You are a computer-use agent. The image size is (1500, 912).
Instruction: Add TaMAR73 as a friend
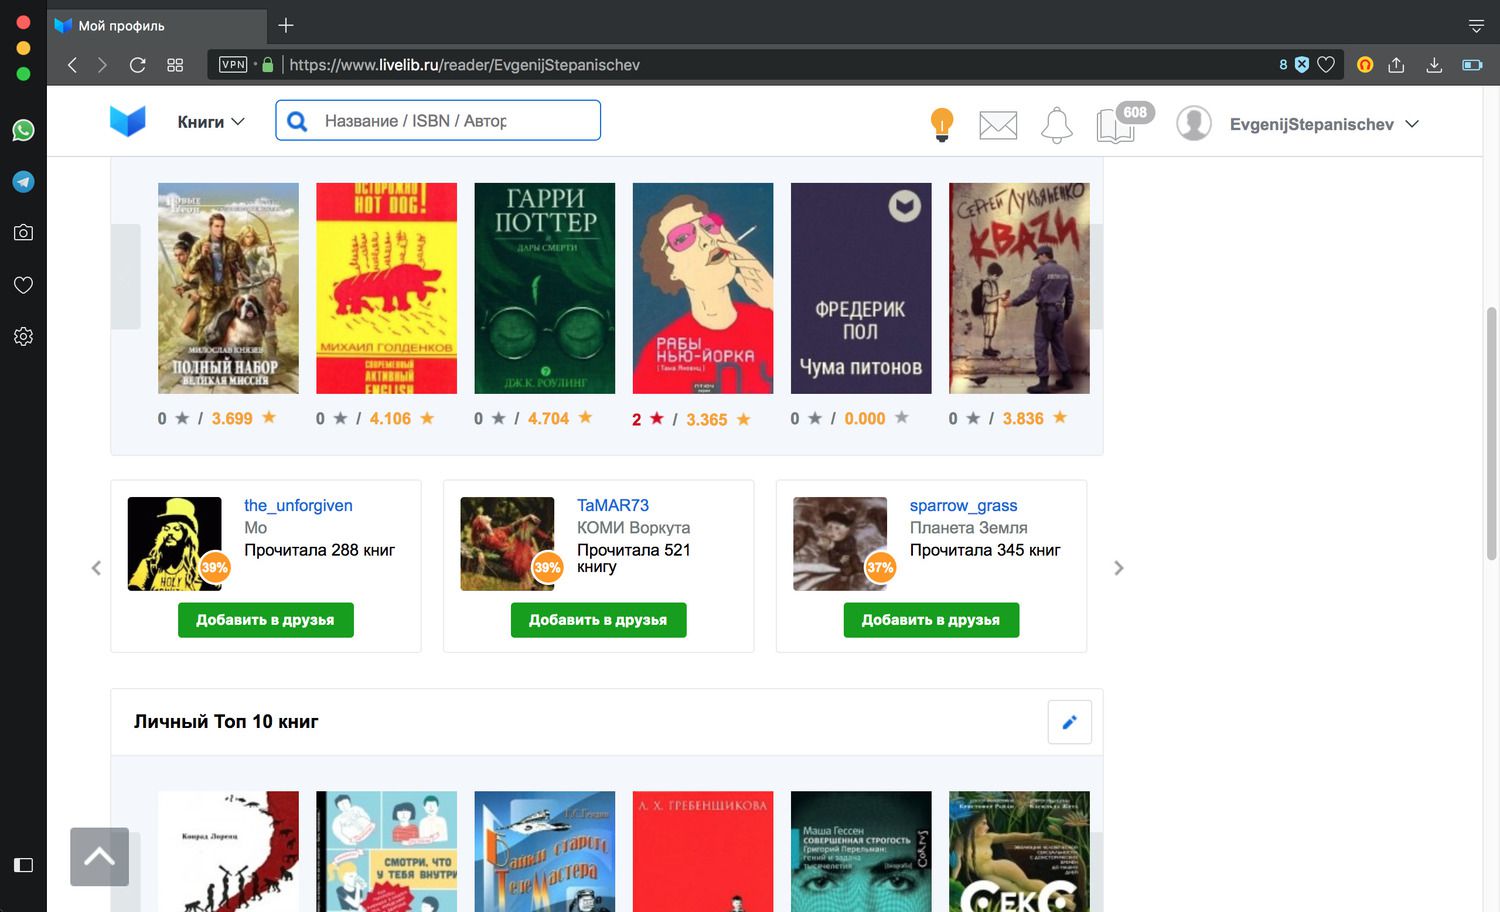coord(598,620)
